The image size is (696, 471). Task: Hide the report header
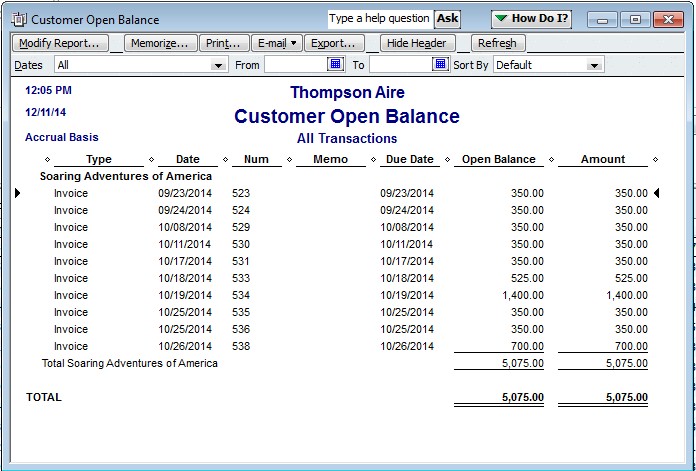tap(418, 43)
